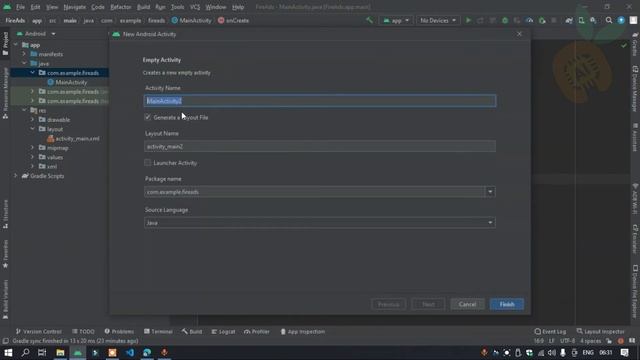
Task: Open the Event Log panel
Action: [550, 331]
